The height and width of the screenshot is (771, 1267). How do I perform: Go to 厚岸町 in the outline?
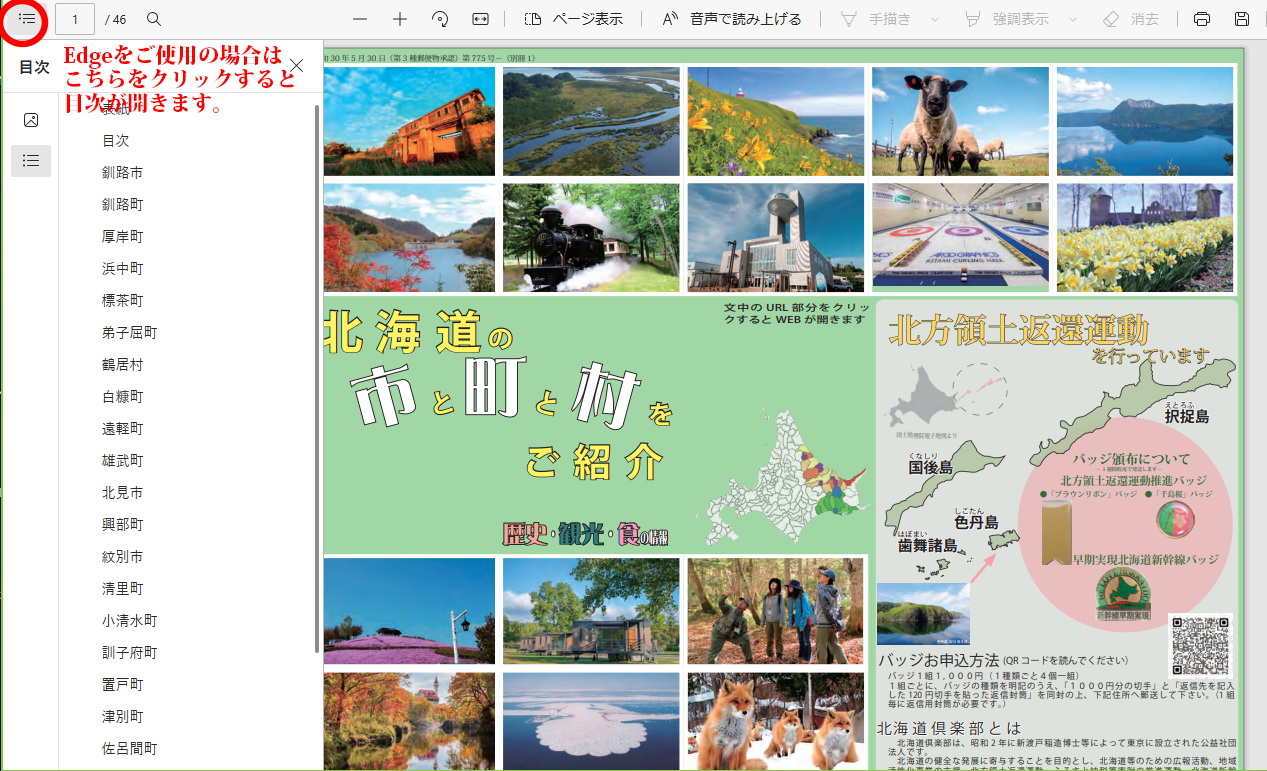coord(122,237)
